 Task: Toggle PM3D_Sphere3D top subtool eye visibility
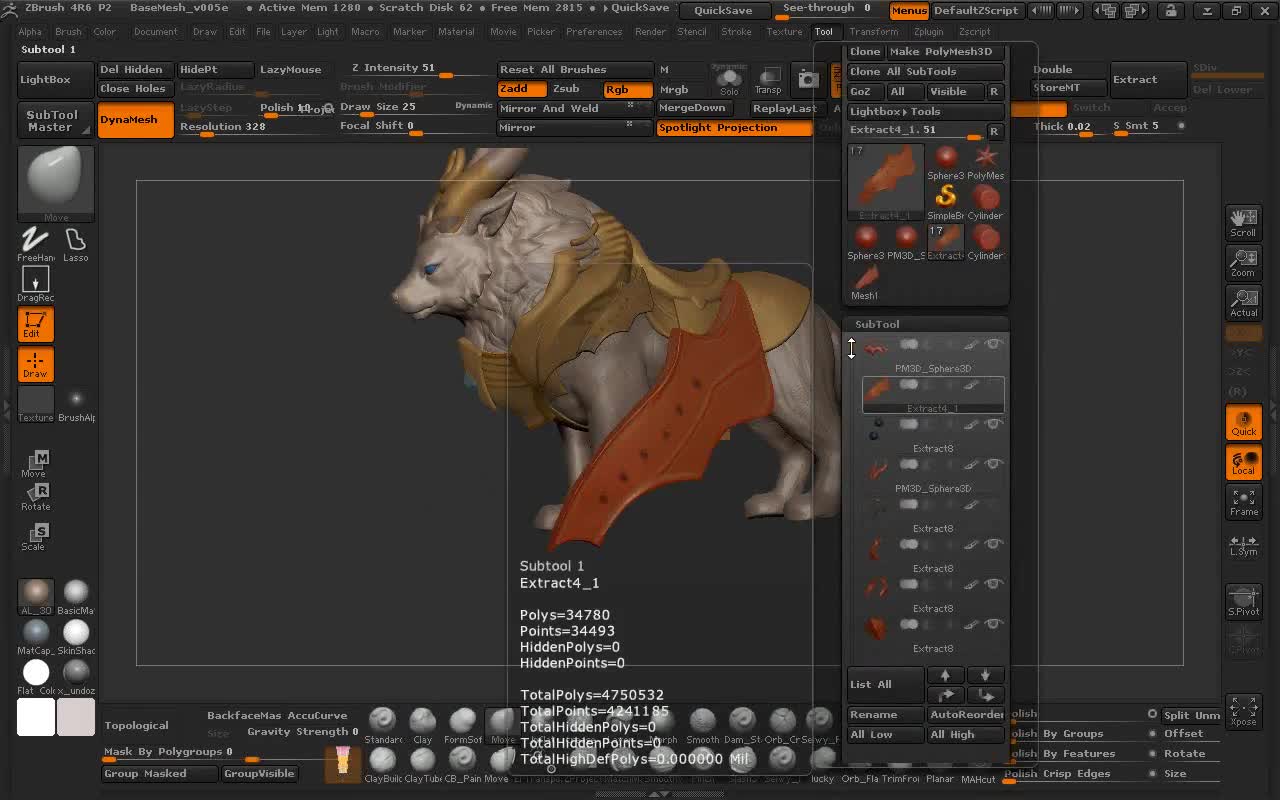(994, 344)
